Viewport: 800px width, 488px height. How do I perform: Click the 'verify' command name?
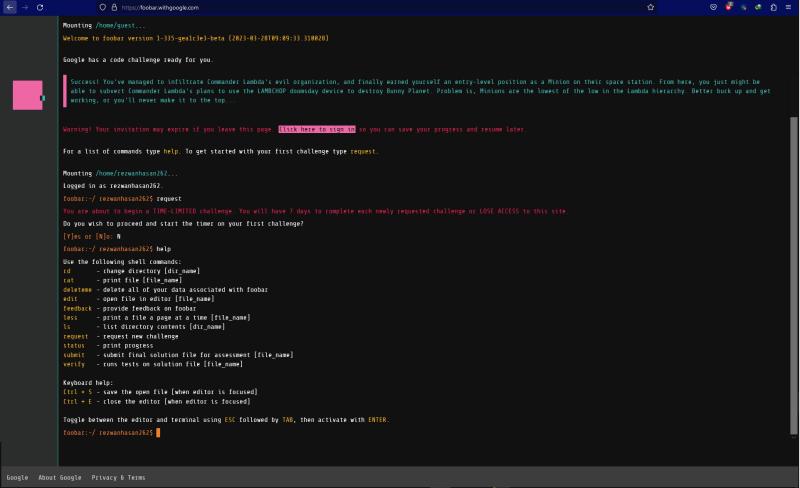click(74, 364)
